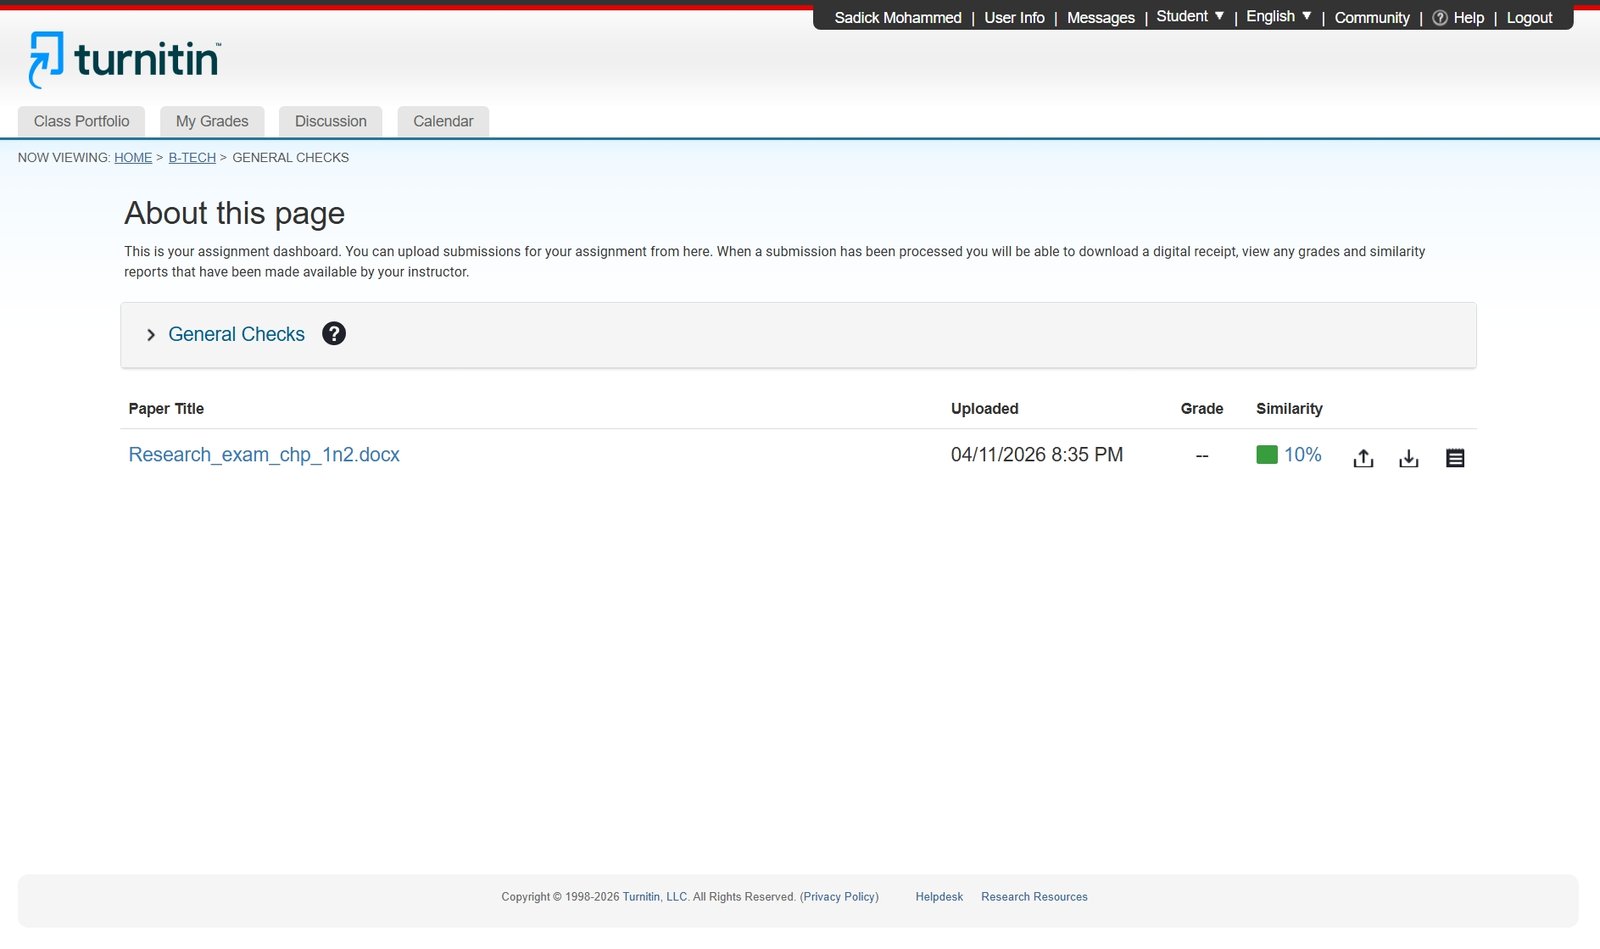Screen dimensions: 1600x949
Task: Click the Logout link
Action: coord(1529,18)
